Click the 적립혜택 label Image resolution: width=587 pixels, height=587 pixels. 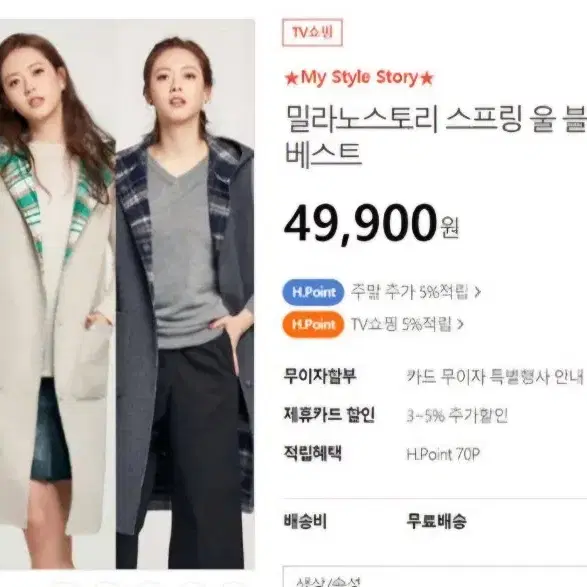click(313, 453)
